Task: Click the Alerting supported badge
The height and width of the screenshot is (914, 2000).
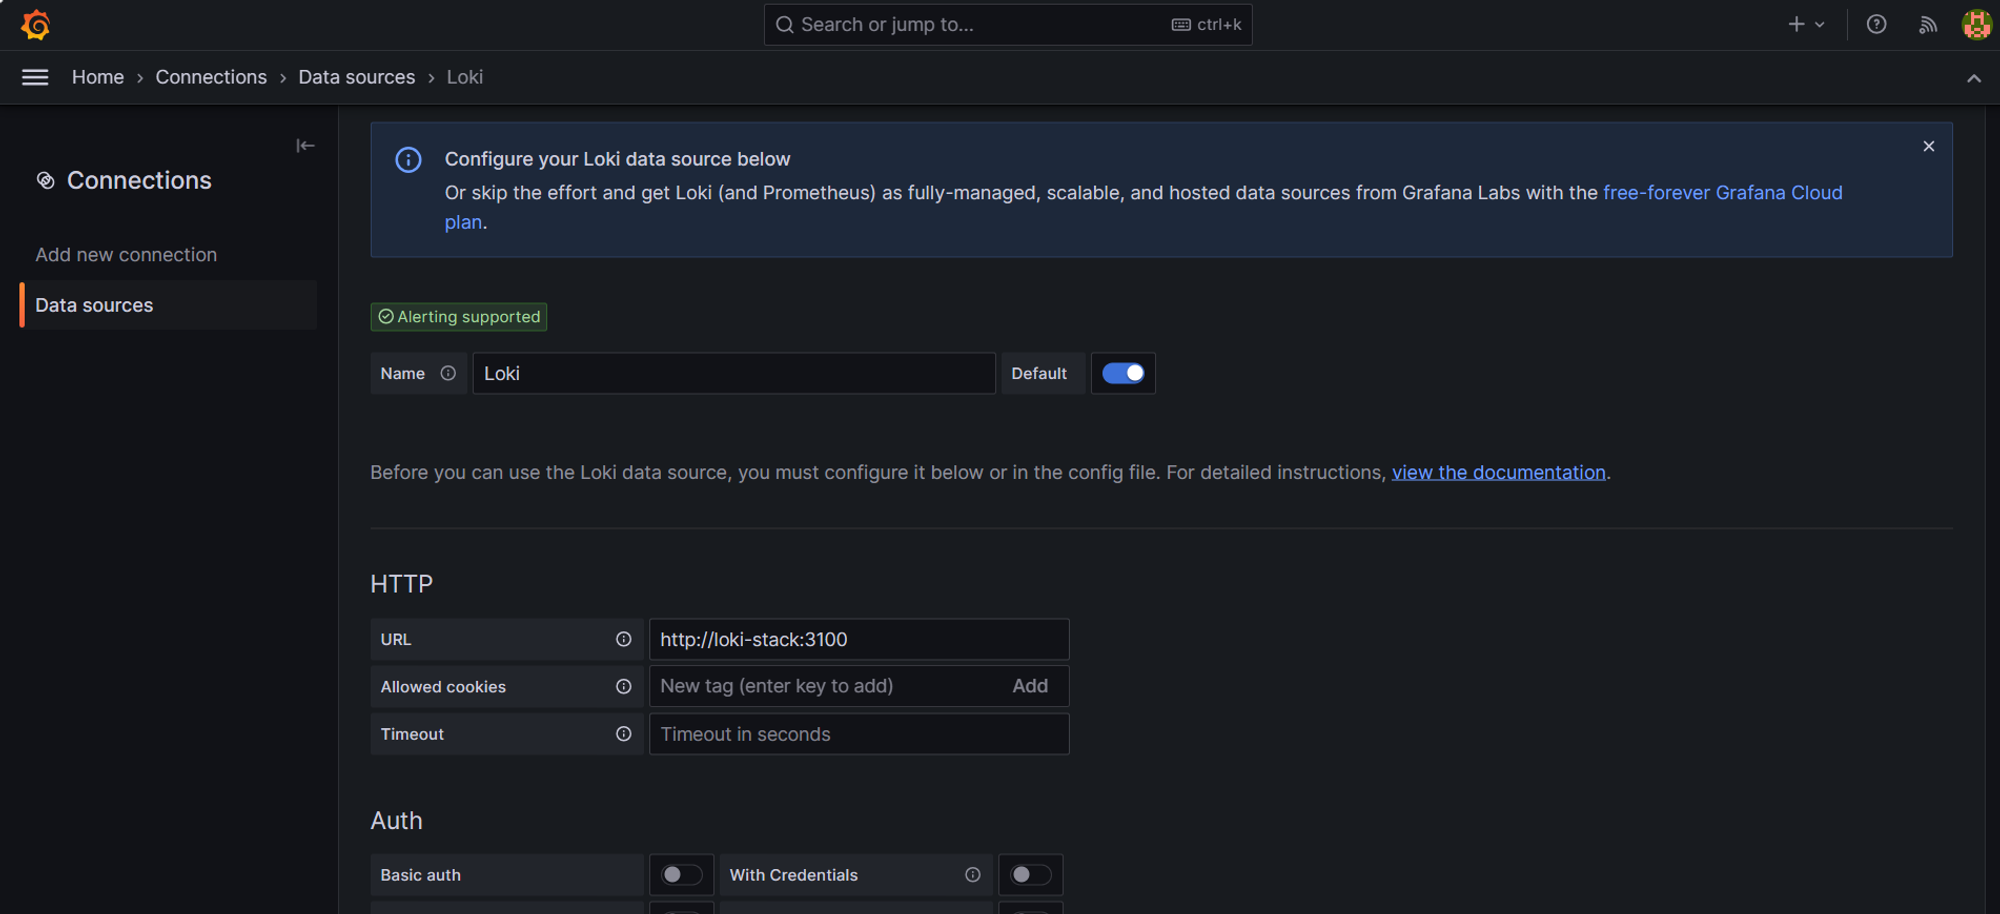Action: [459, 317]
